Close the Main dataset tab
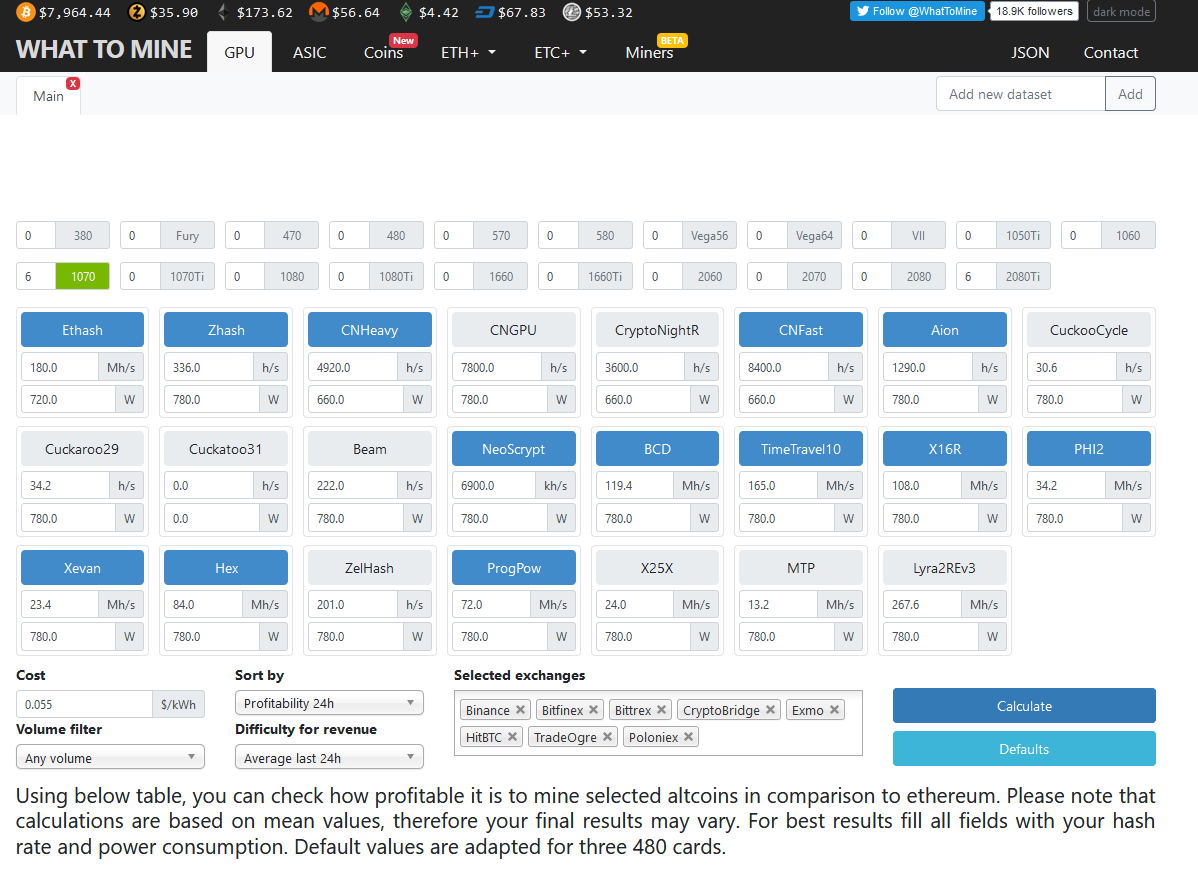The height and width of the screenshot is (869, 1198). point(73,83)
